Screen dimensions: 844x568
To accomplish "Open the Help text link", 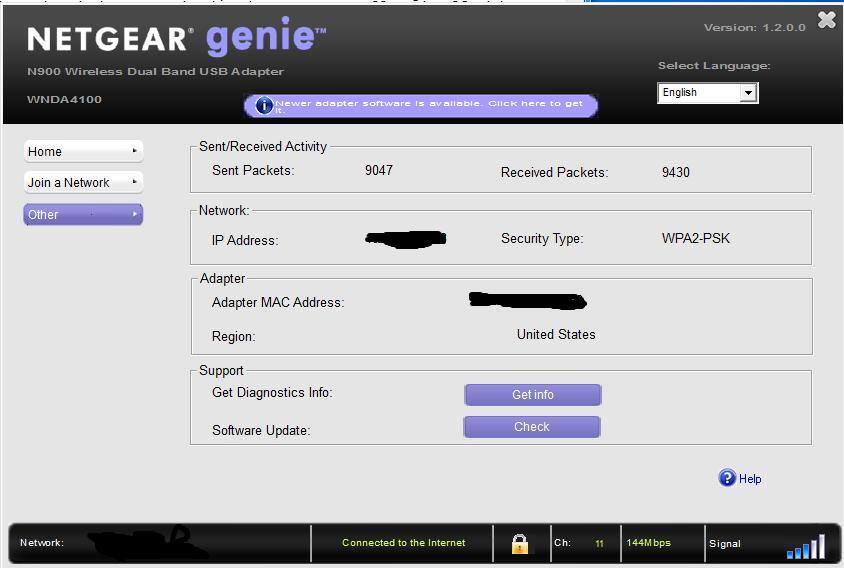I will (750, 479).
